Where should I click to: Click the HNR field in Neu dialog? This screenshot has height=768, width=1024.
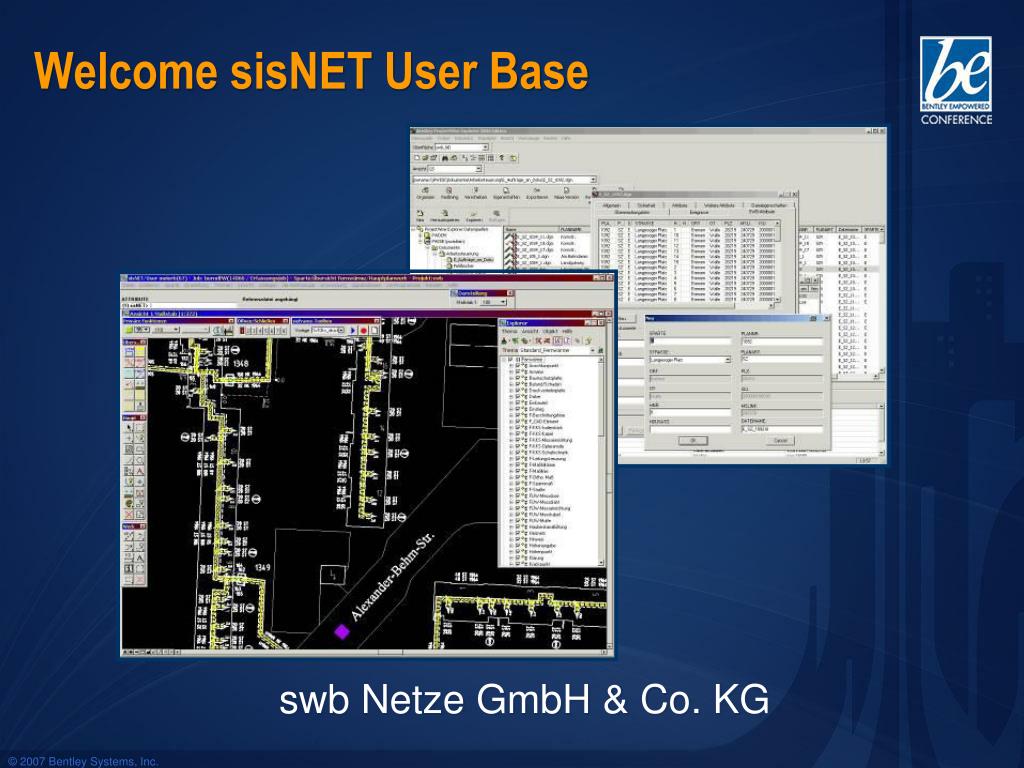690,413
